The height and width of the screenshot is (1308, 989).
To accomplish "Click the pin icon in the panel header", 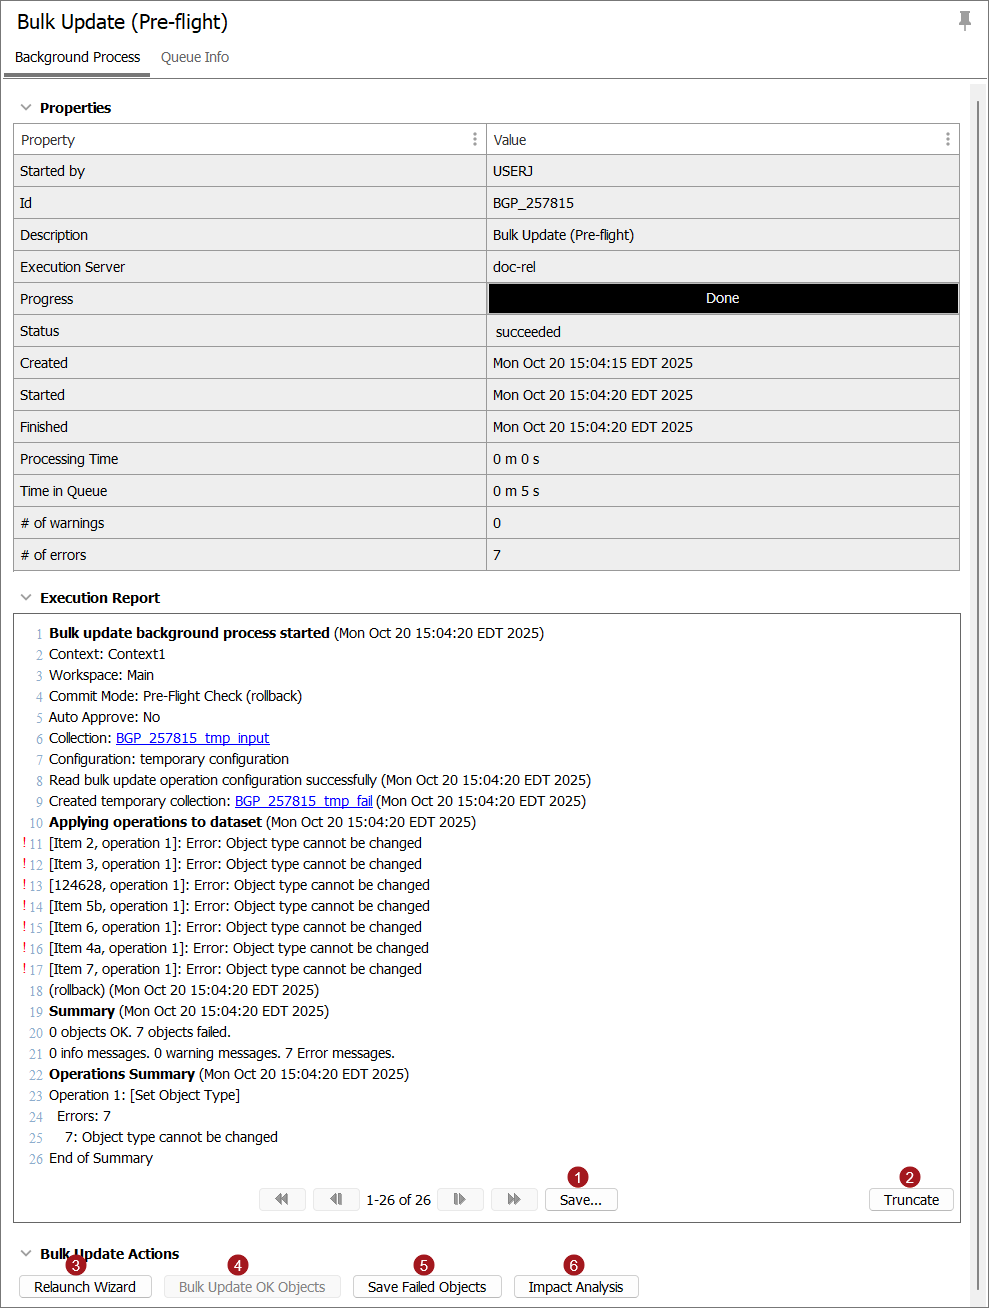I will pos(964,21).
